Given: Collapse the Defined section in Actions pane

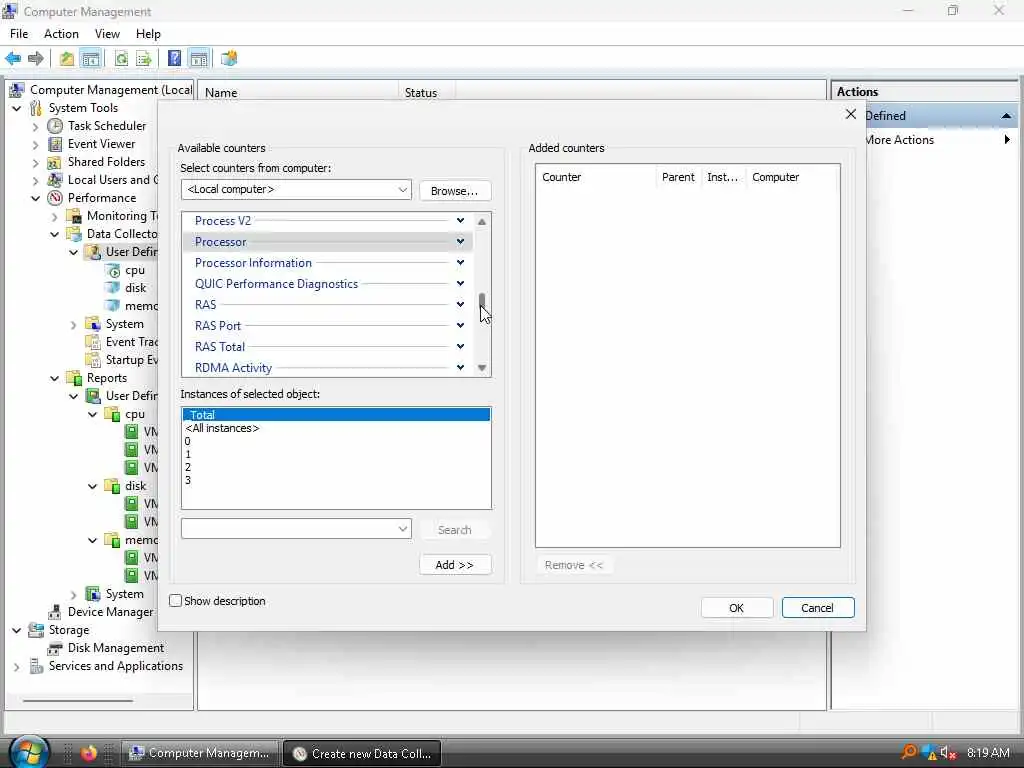Looking at the screenshot, I should click(x=1006, y=116).
